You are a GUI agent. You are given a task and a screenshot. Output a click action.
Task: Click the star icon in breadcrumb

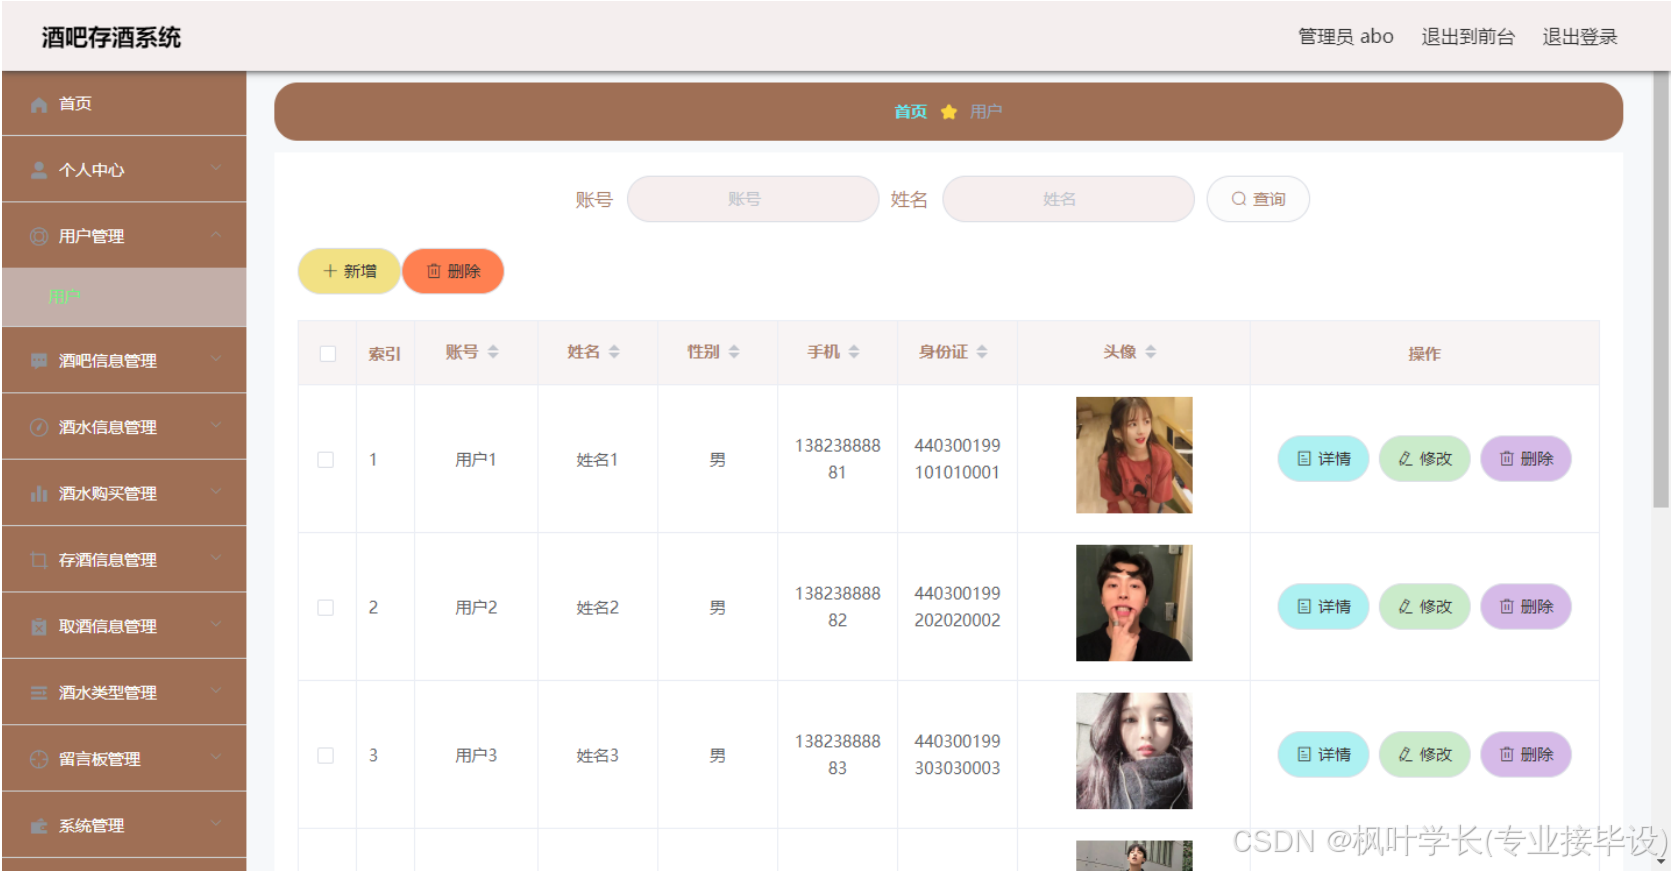tap(949, 112)
